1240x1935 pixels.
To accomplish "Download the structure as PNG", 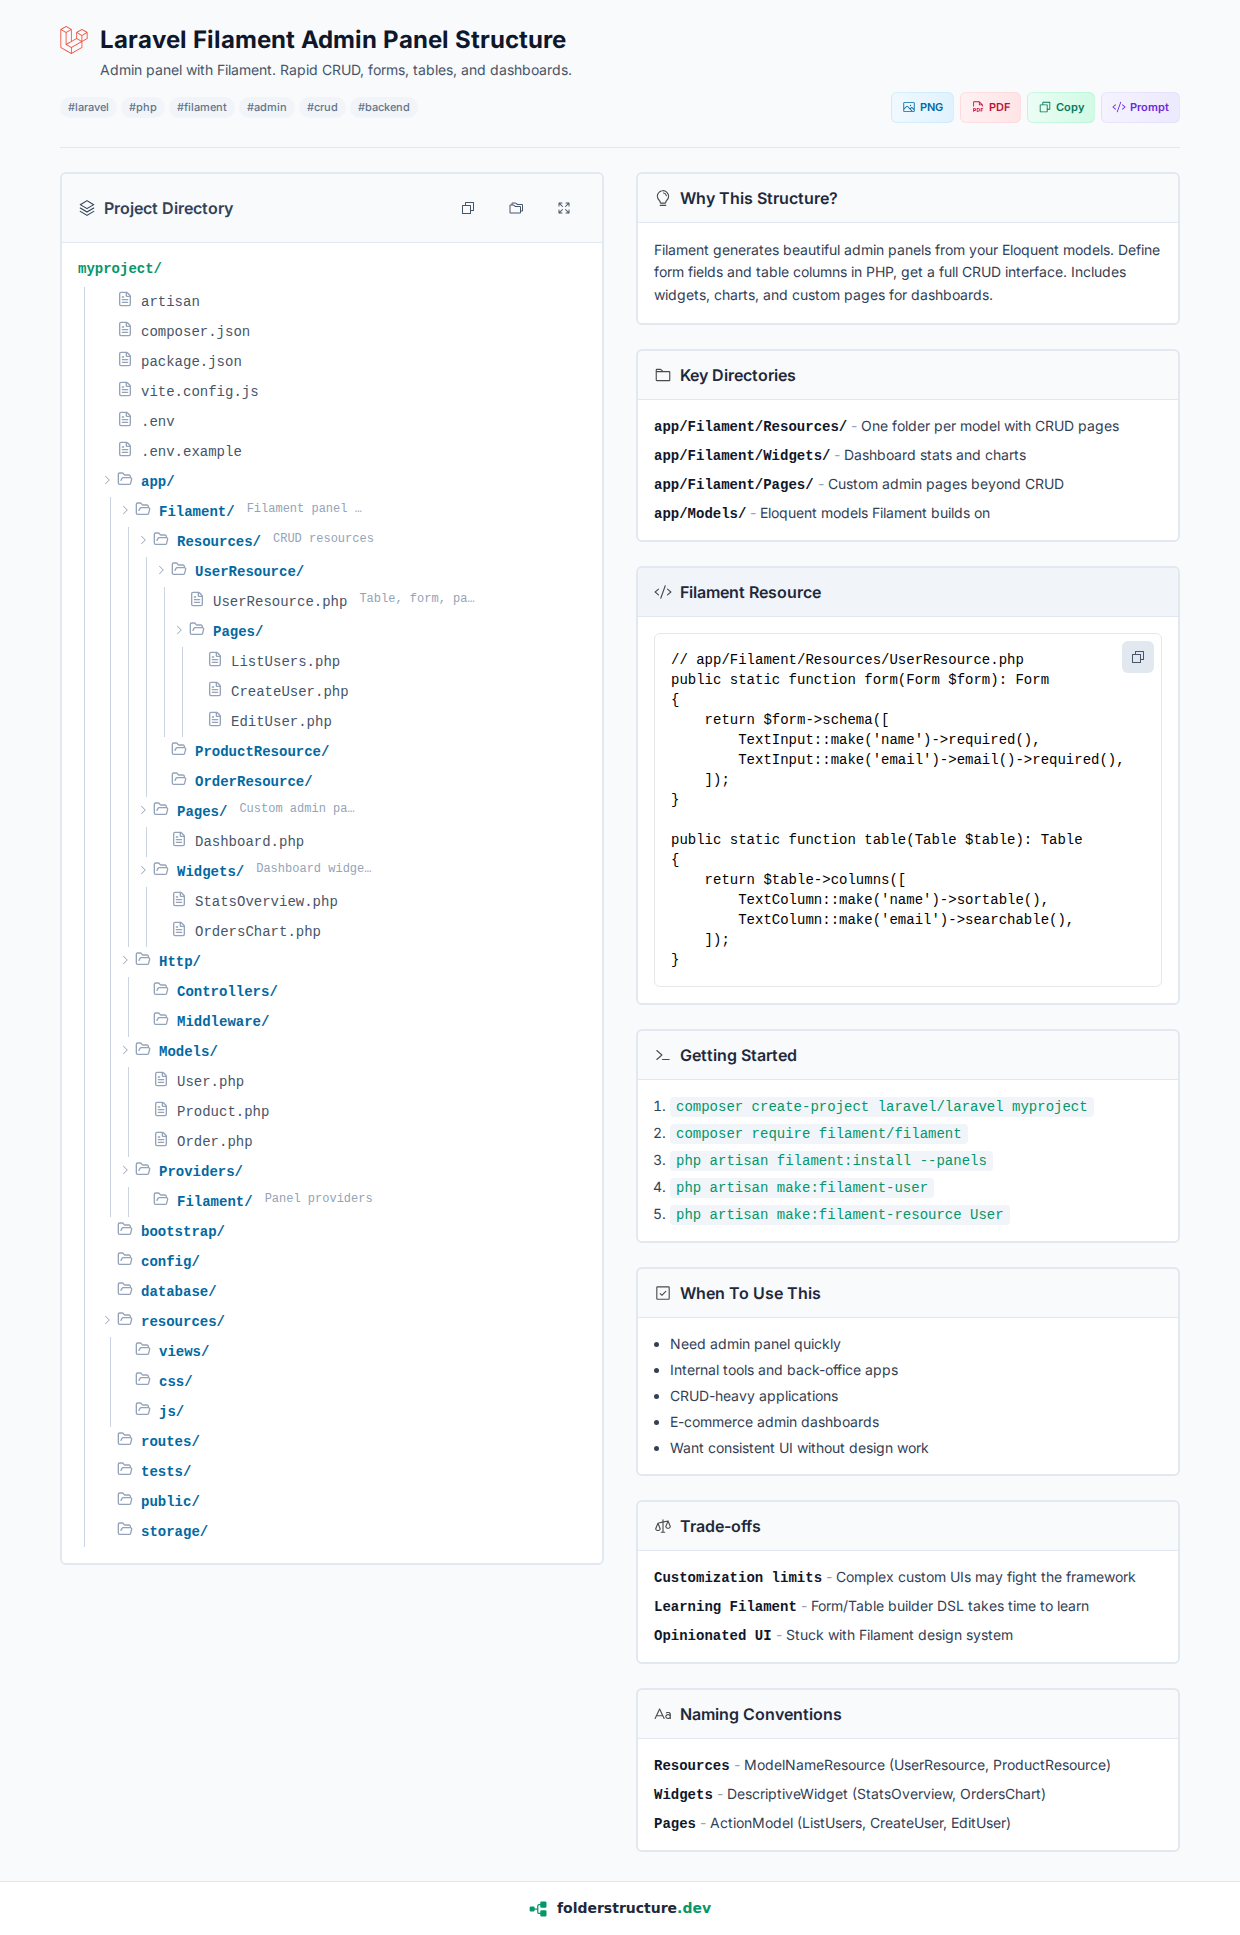I will [x=922, y=107].
